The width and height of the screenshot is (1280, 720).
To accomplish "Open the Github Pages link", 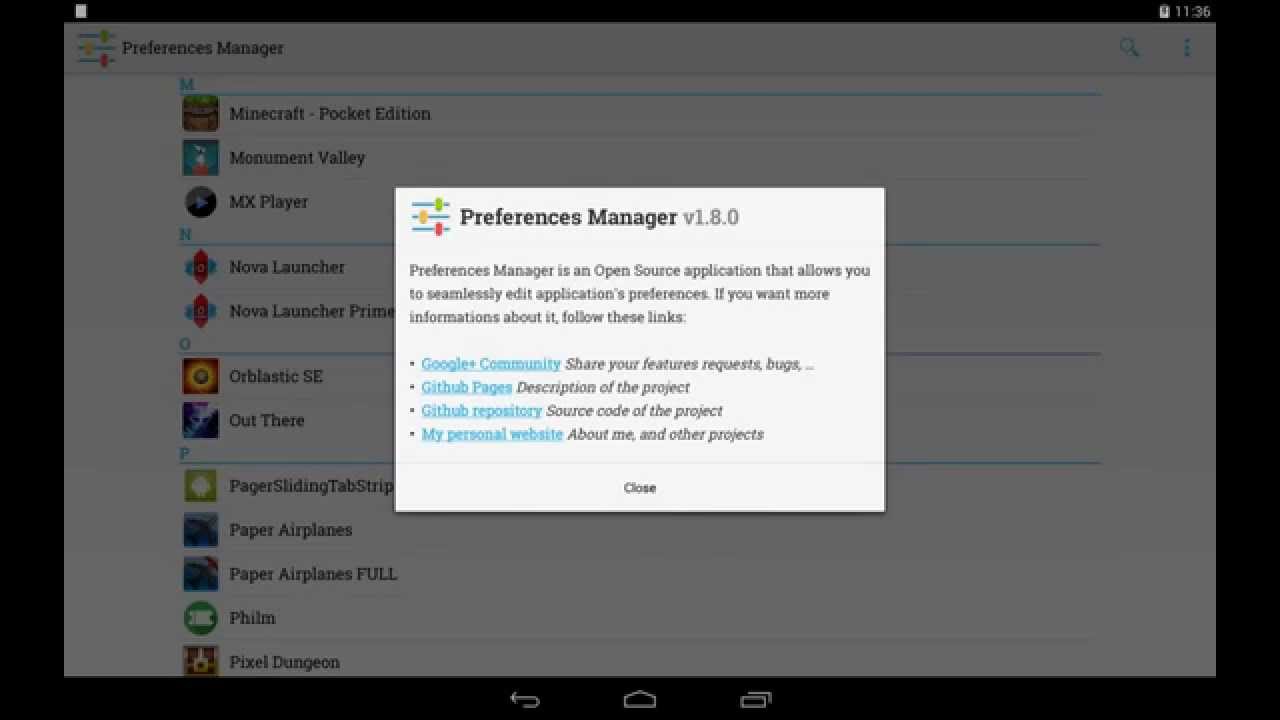I will tap(467, 387).
